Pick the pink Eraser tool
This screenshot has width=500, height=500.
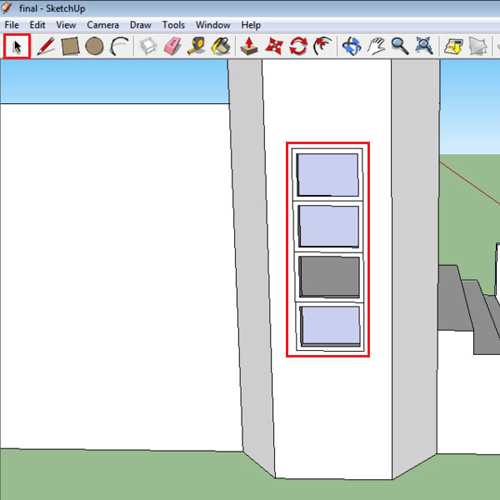point(172,46)
